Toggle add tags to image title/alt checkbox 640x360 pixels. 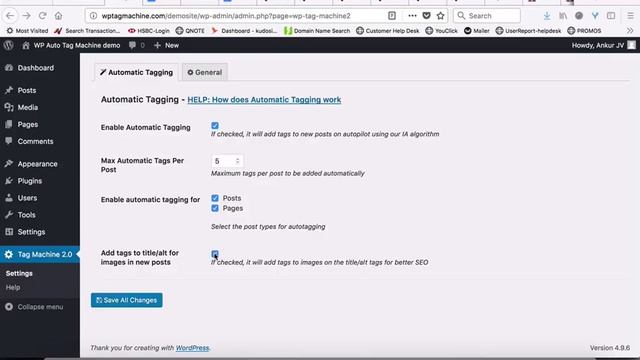(x=215, y=254)
